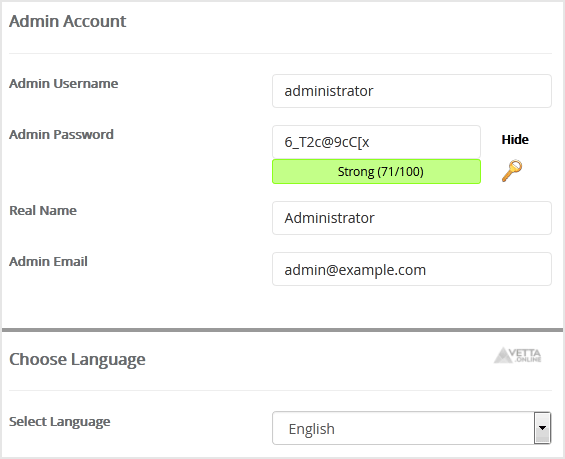Select the Real Name text field
This screenshot has width=565, height=459.
412,218
